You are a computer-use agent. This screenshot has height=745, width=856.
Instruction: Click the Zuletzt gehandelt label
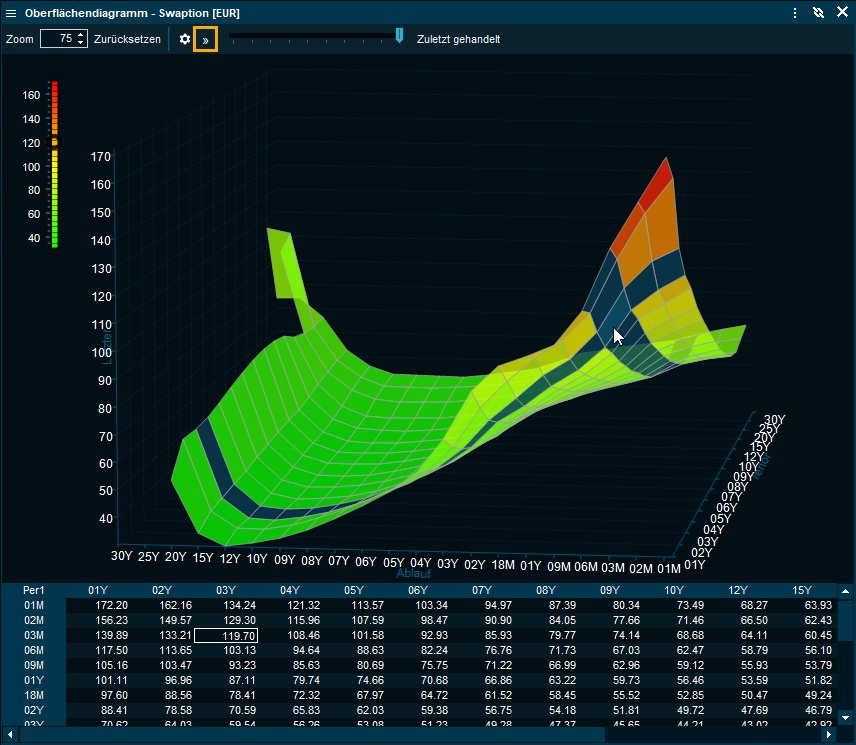pyautogui.click(x=458, y=39)
